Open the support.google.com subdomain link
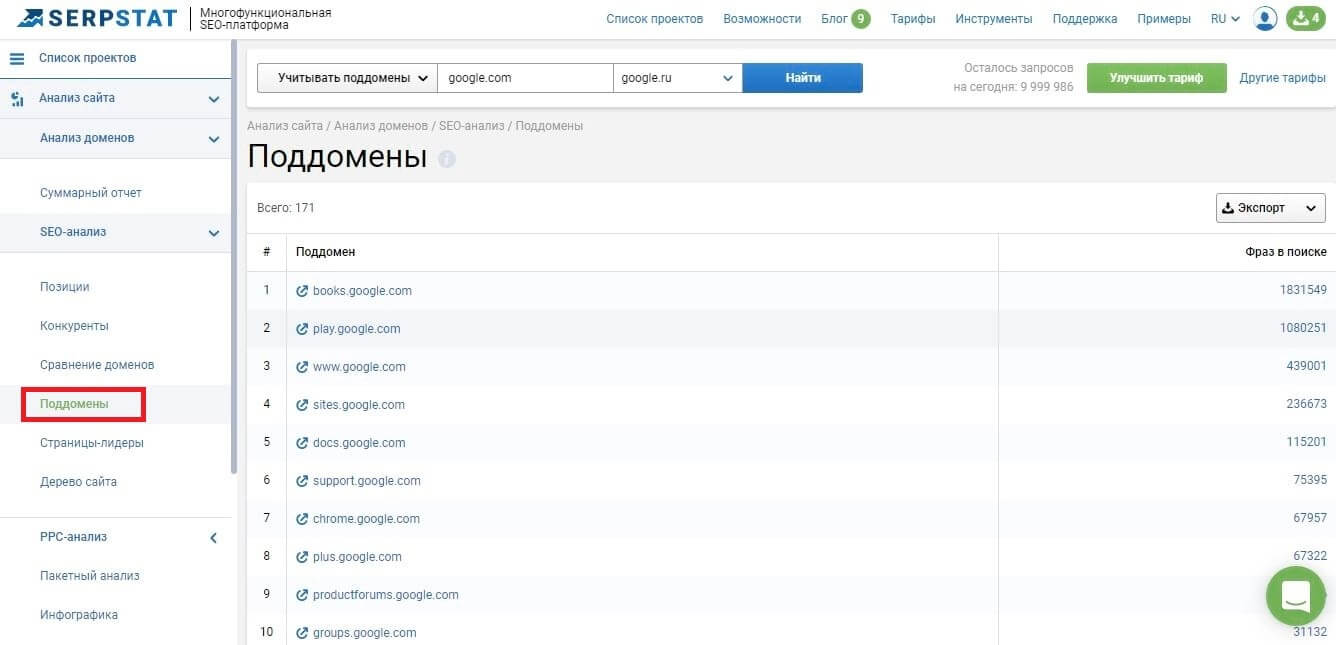1336x645 pixels. [367, 481]
